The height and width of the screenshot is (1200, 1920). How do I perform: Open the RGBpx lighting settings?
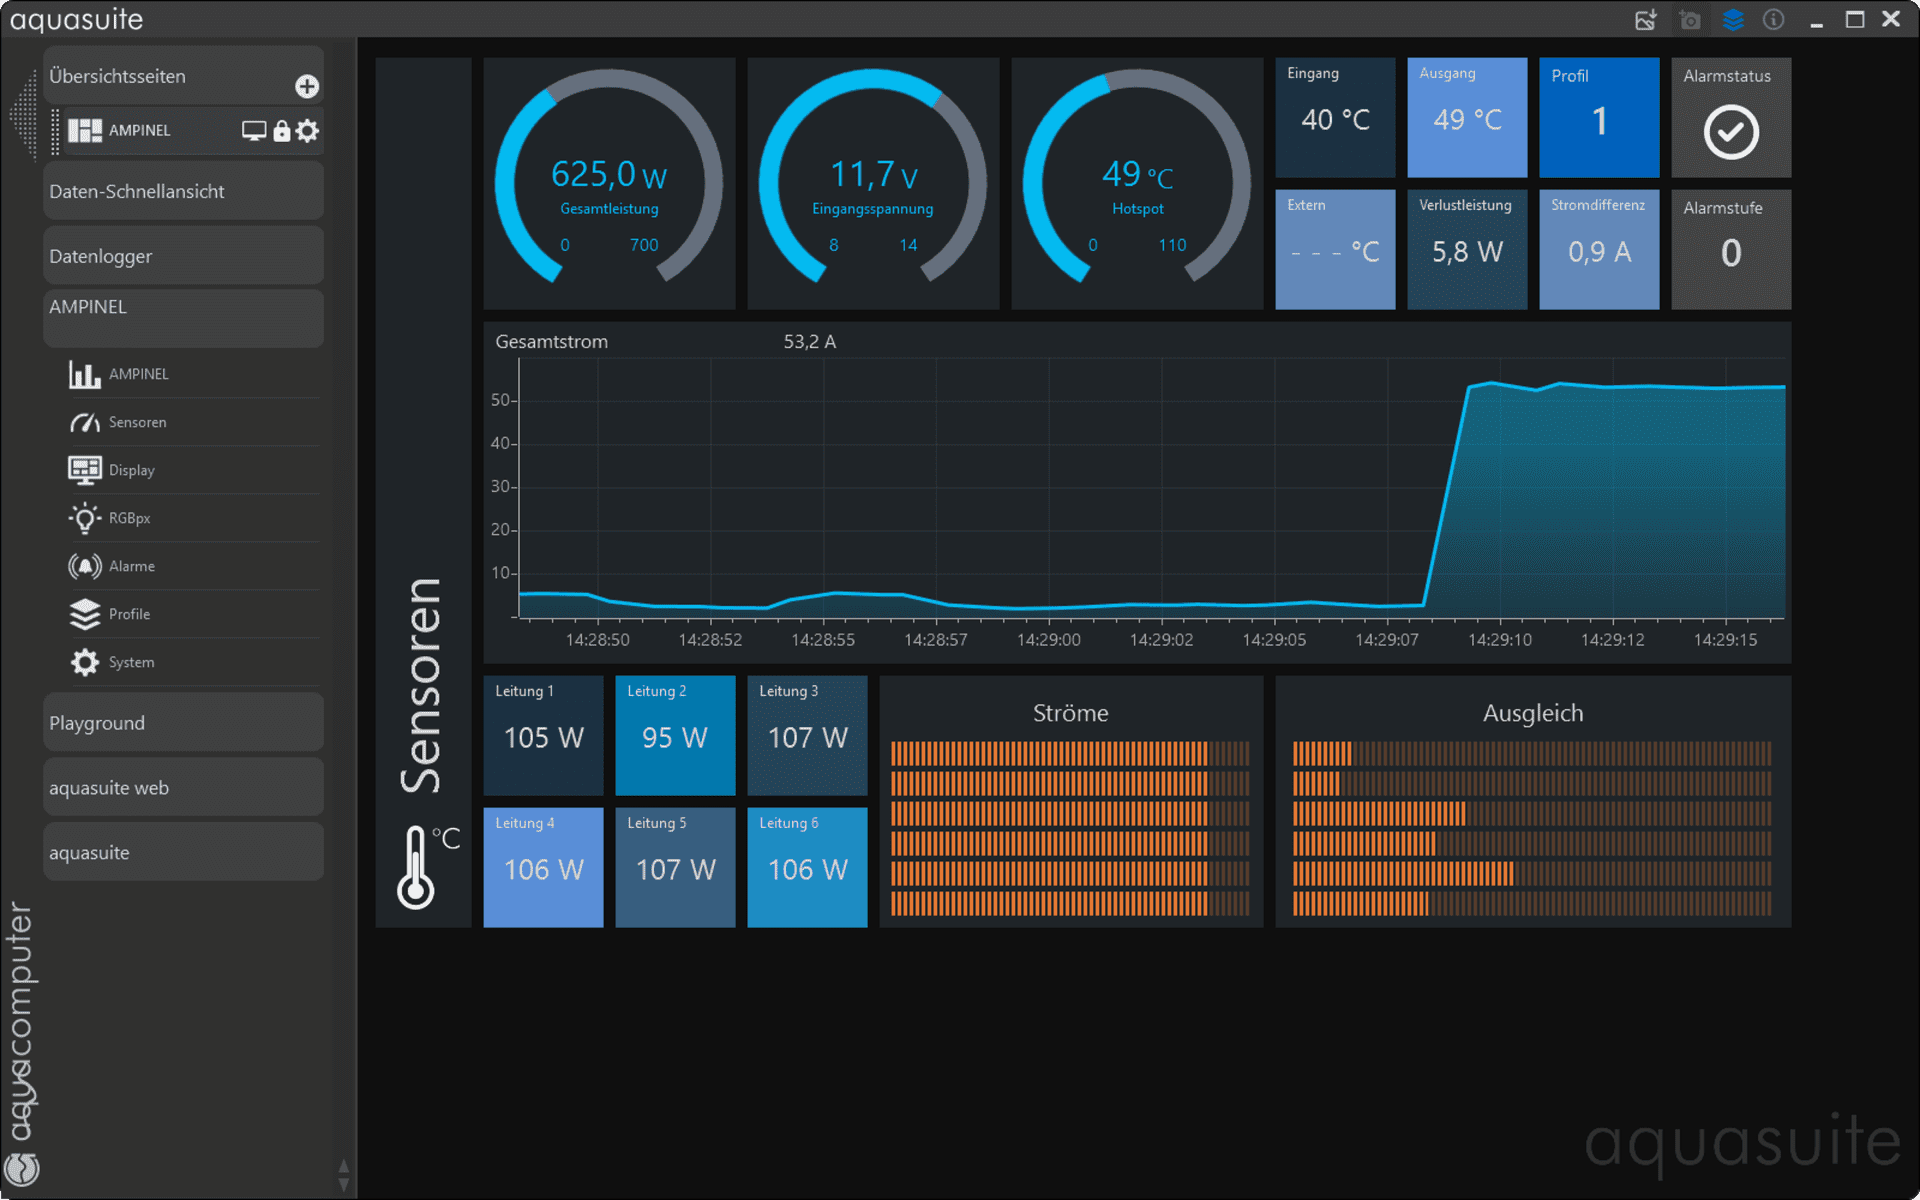(129, 518)
